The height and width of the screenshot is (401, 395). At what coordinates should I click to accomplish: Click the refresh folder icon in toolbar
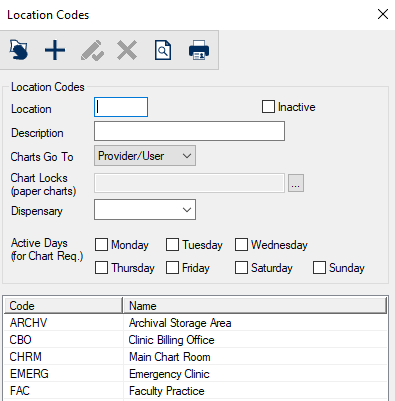(x=18, y=50)
